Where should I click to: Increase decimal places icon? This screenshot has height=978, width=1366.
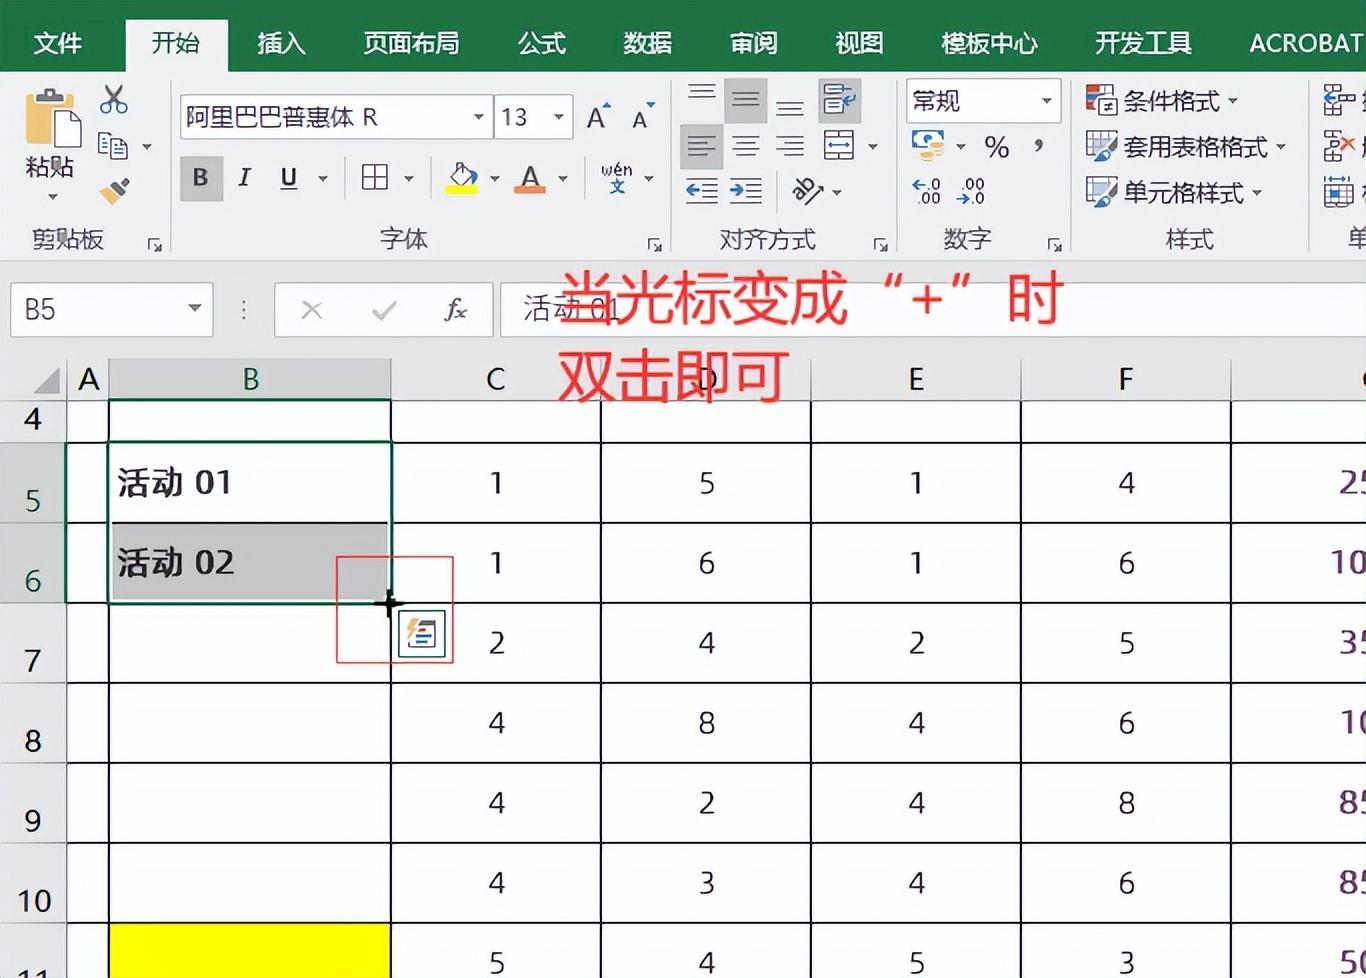coord(927,191)
